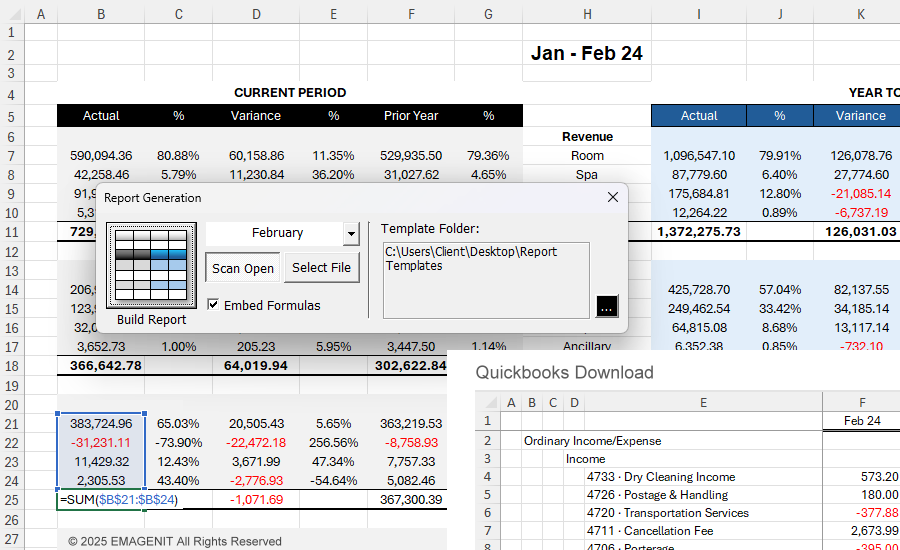Image resolution: width=900 pixels, height=550 pixels.
Task: Click the February month field
Action: click(275, 233)
